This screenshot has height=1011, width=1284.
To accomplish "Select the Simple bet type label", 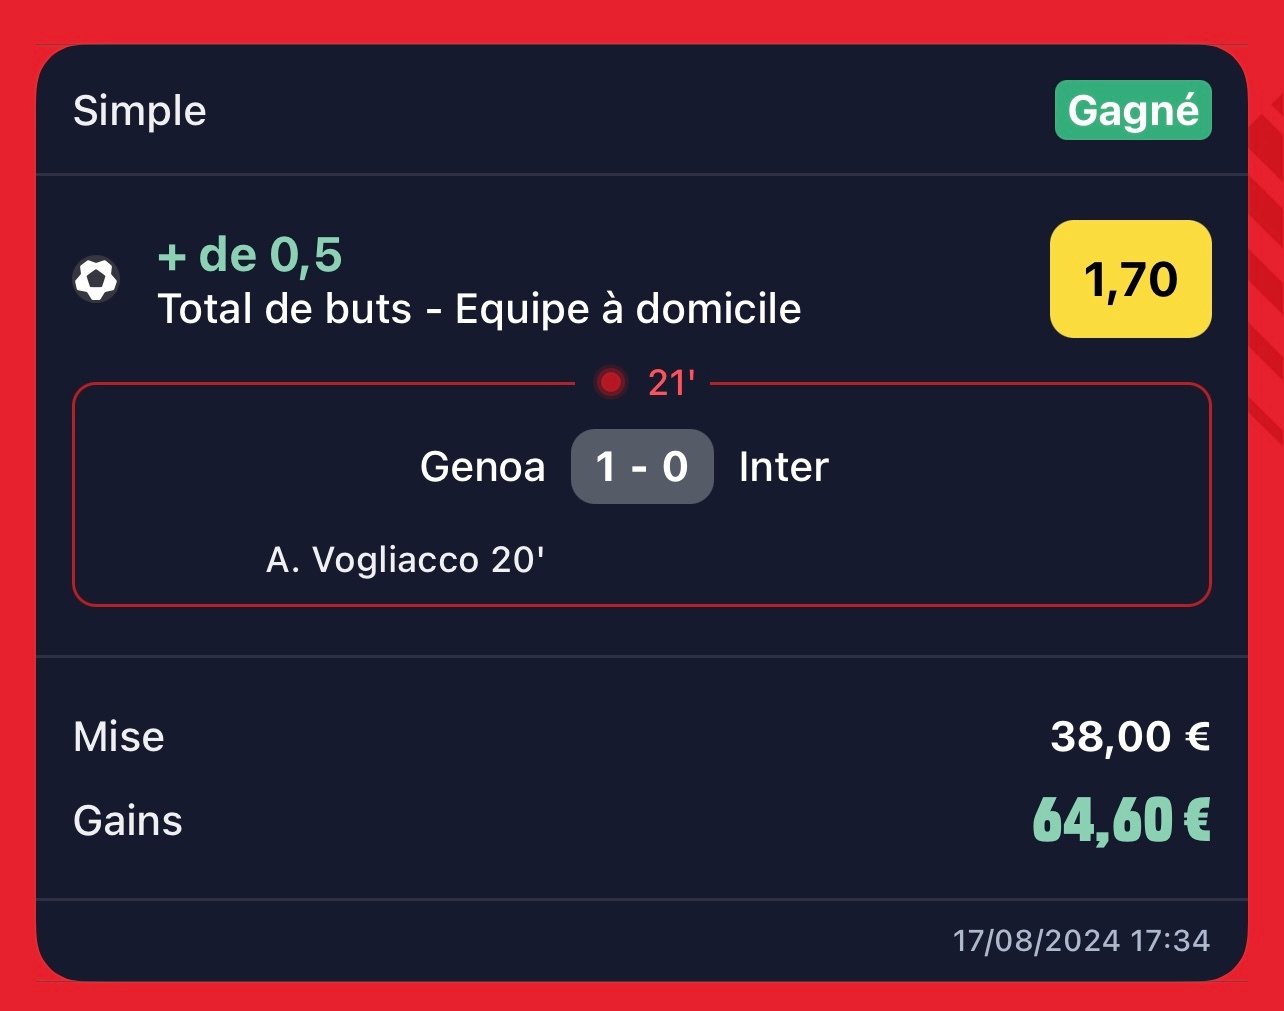I will coord(140,110).
